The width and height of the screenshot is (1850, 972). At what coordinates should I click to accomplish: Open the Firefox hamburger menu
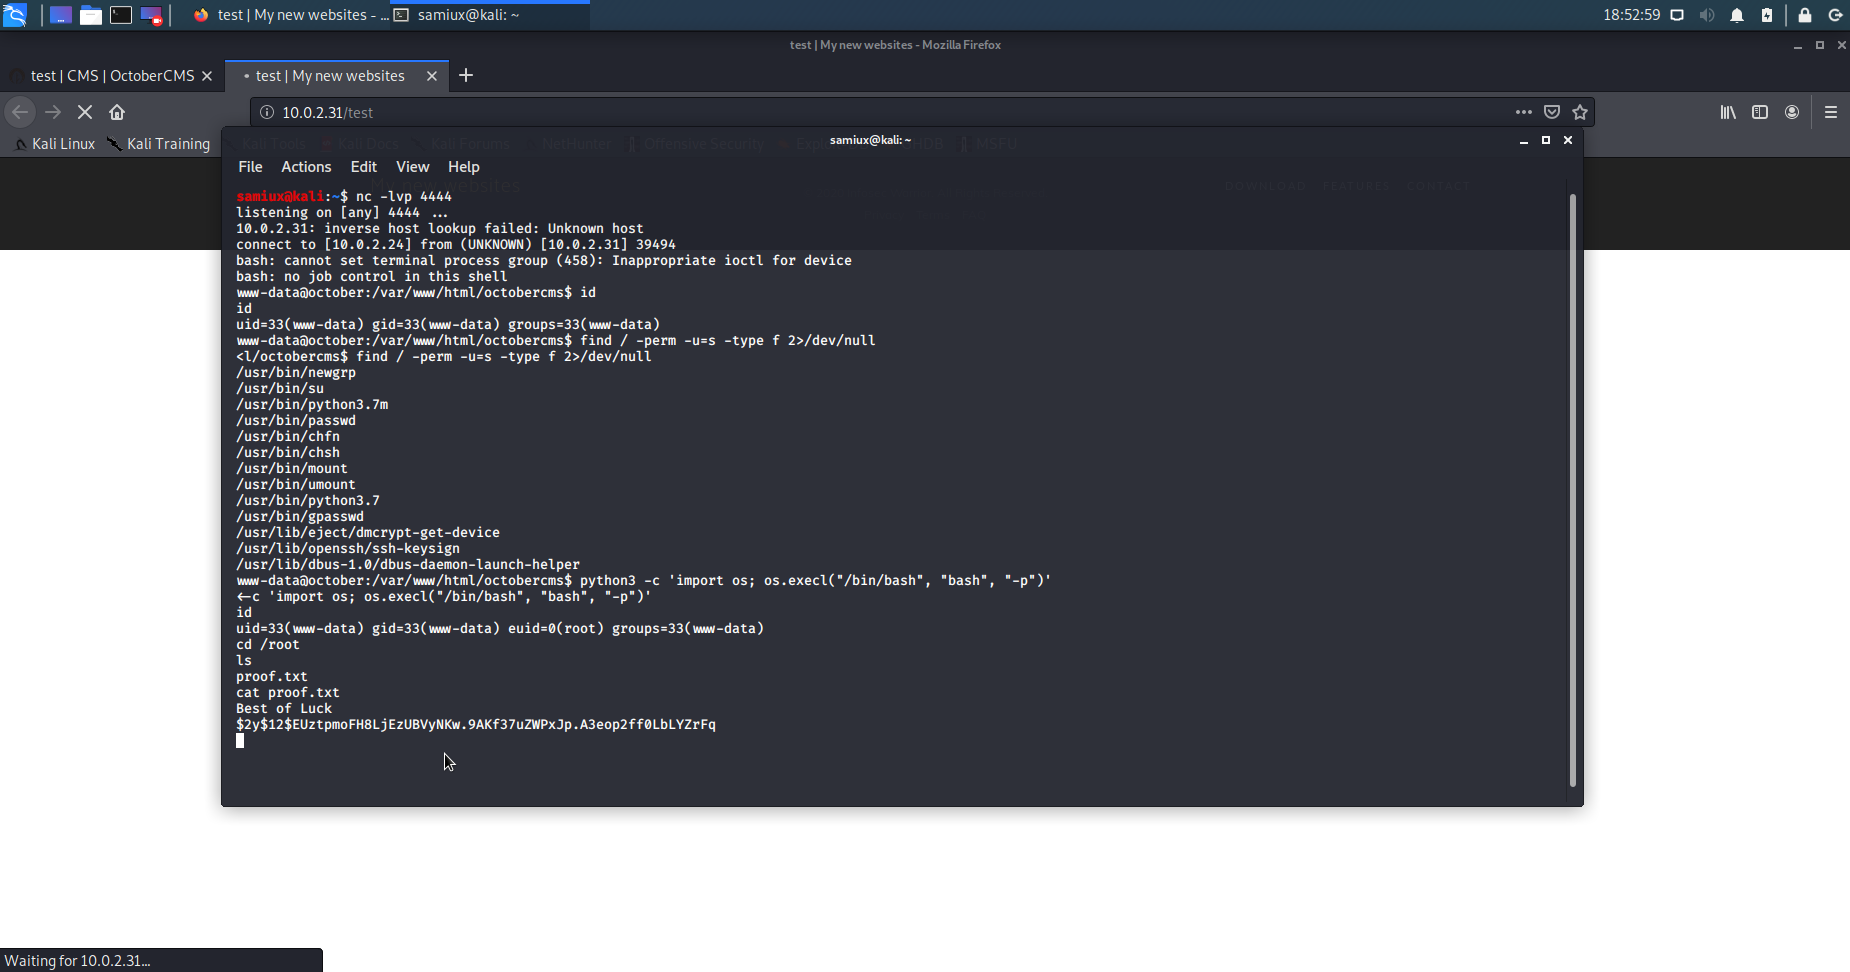point(1831,112)
